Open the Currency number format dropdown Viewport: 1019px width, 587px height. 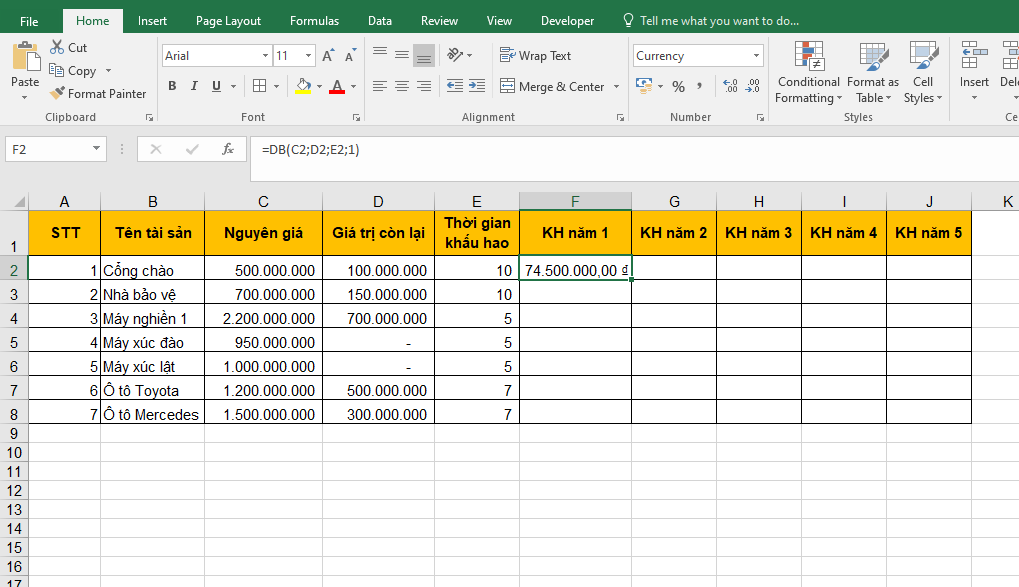(x=755, y=56)
